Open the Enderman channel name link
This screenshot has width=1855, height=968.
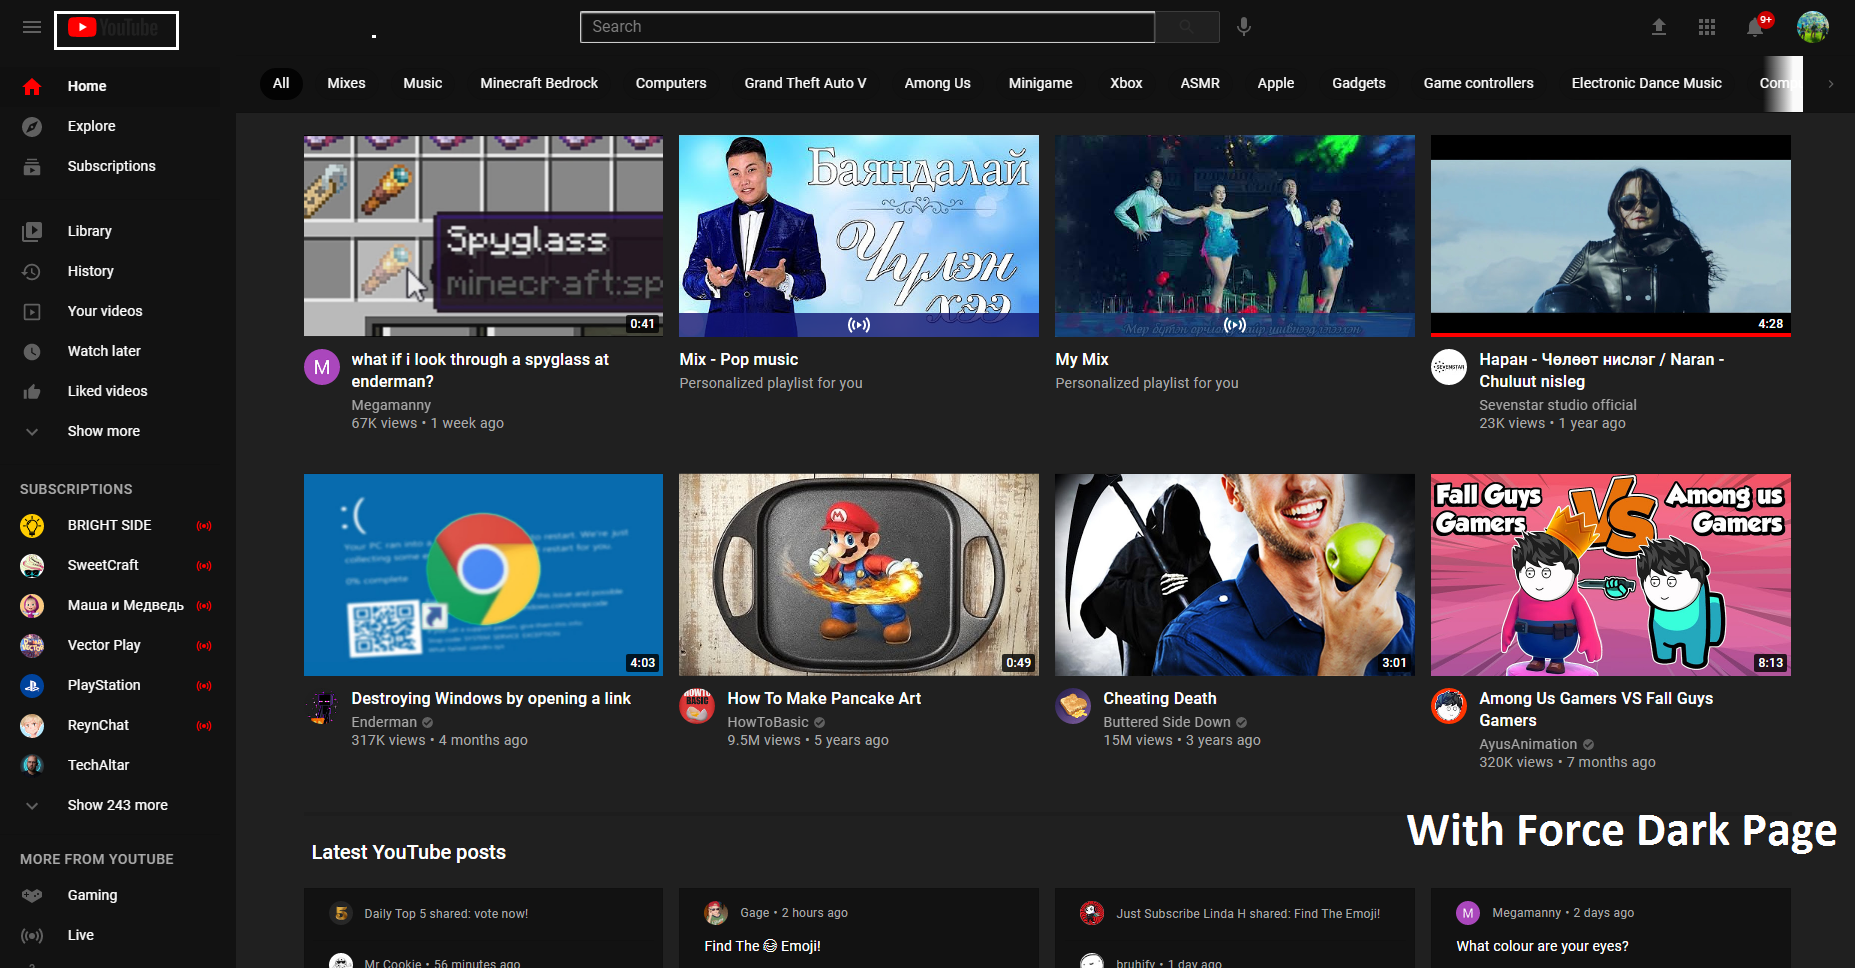tap(384, 722)
